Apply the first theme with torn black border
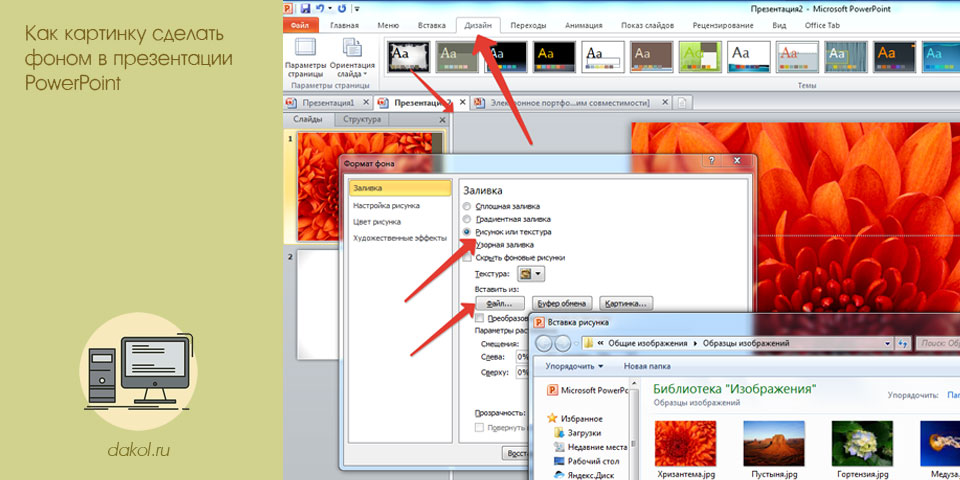The height and width of the screenshot is (480, 960). pos(408,57)
